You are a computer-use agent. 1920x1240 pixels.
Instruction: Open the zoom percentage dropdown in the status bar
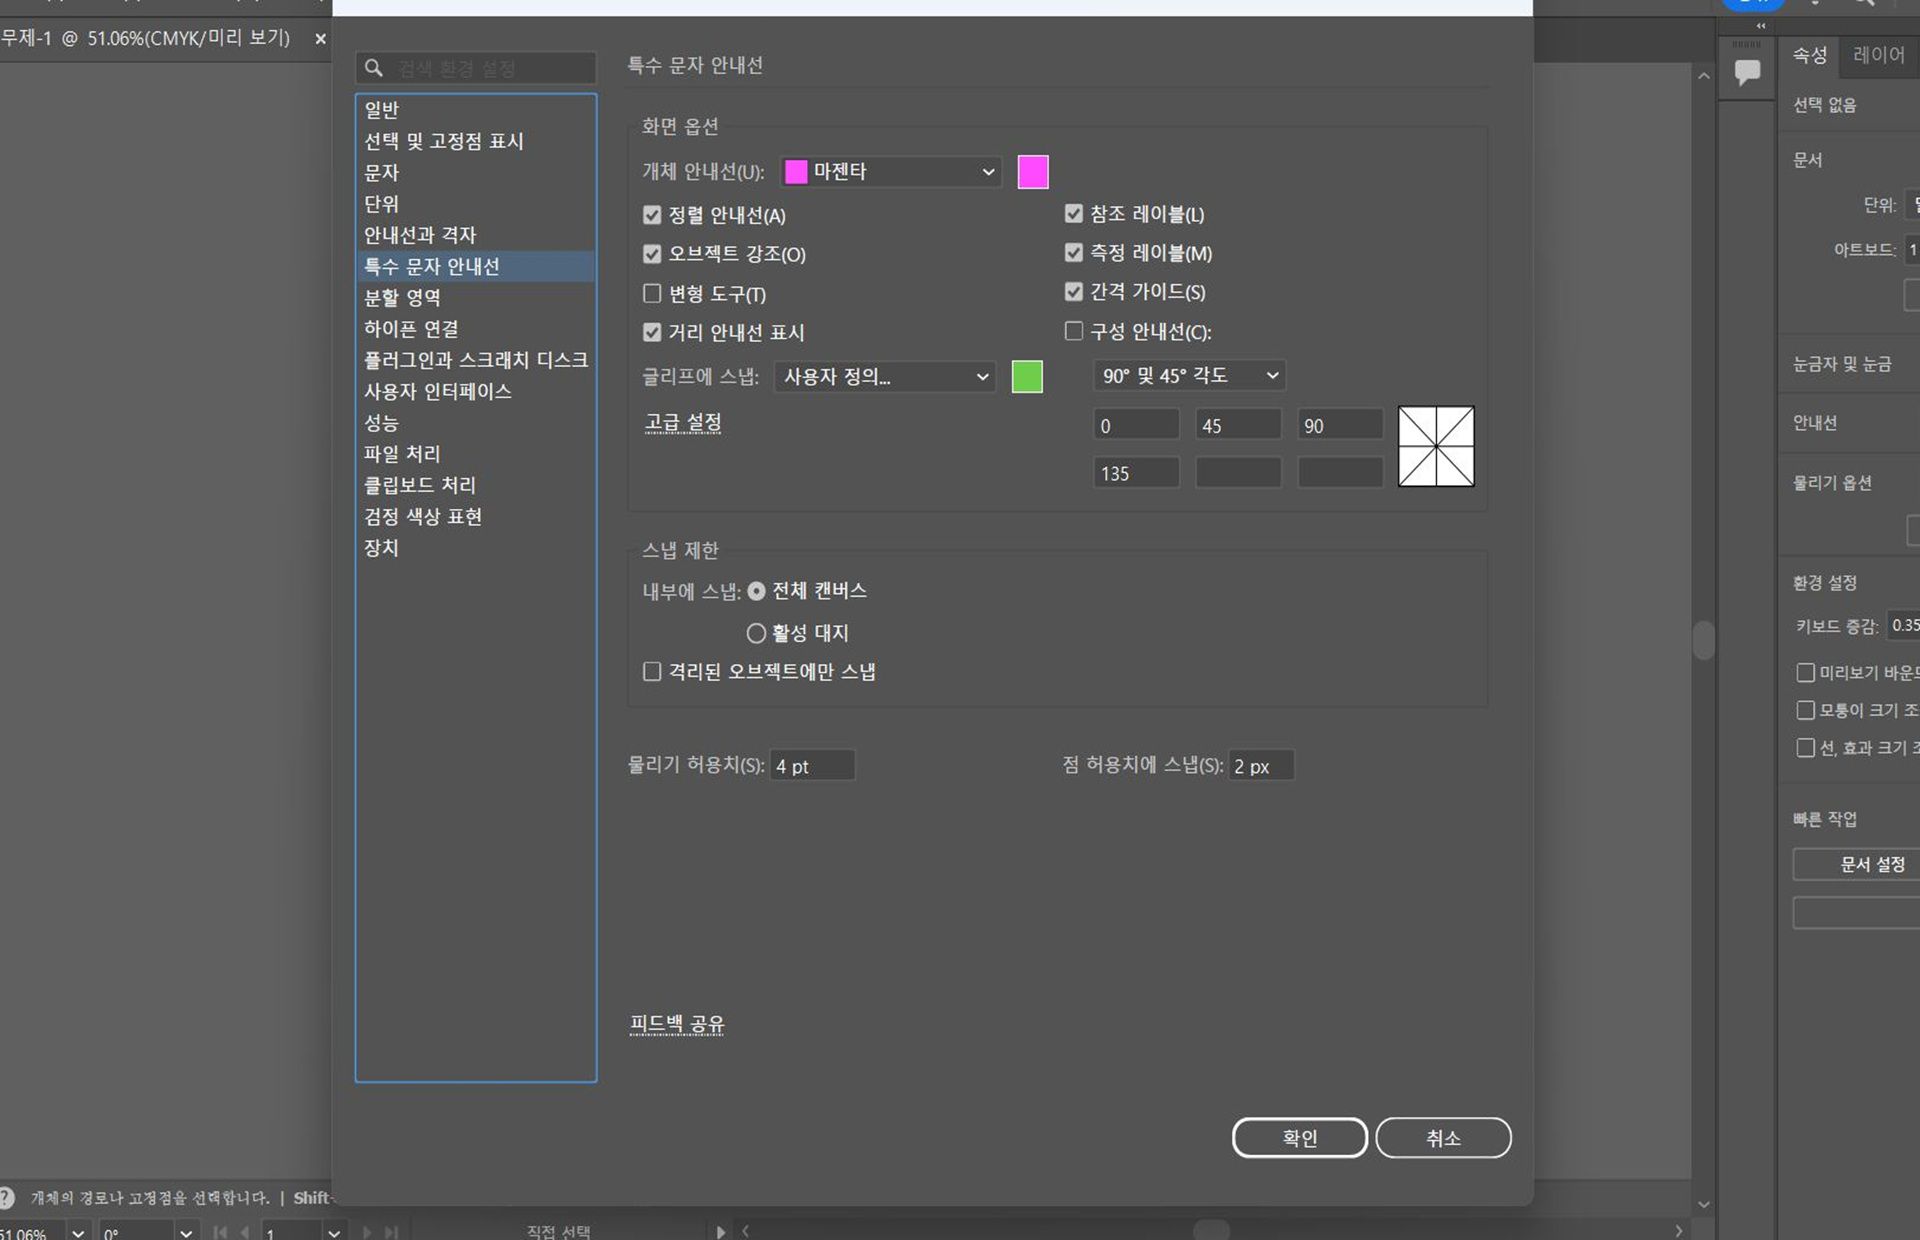point(80,1232)
